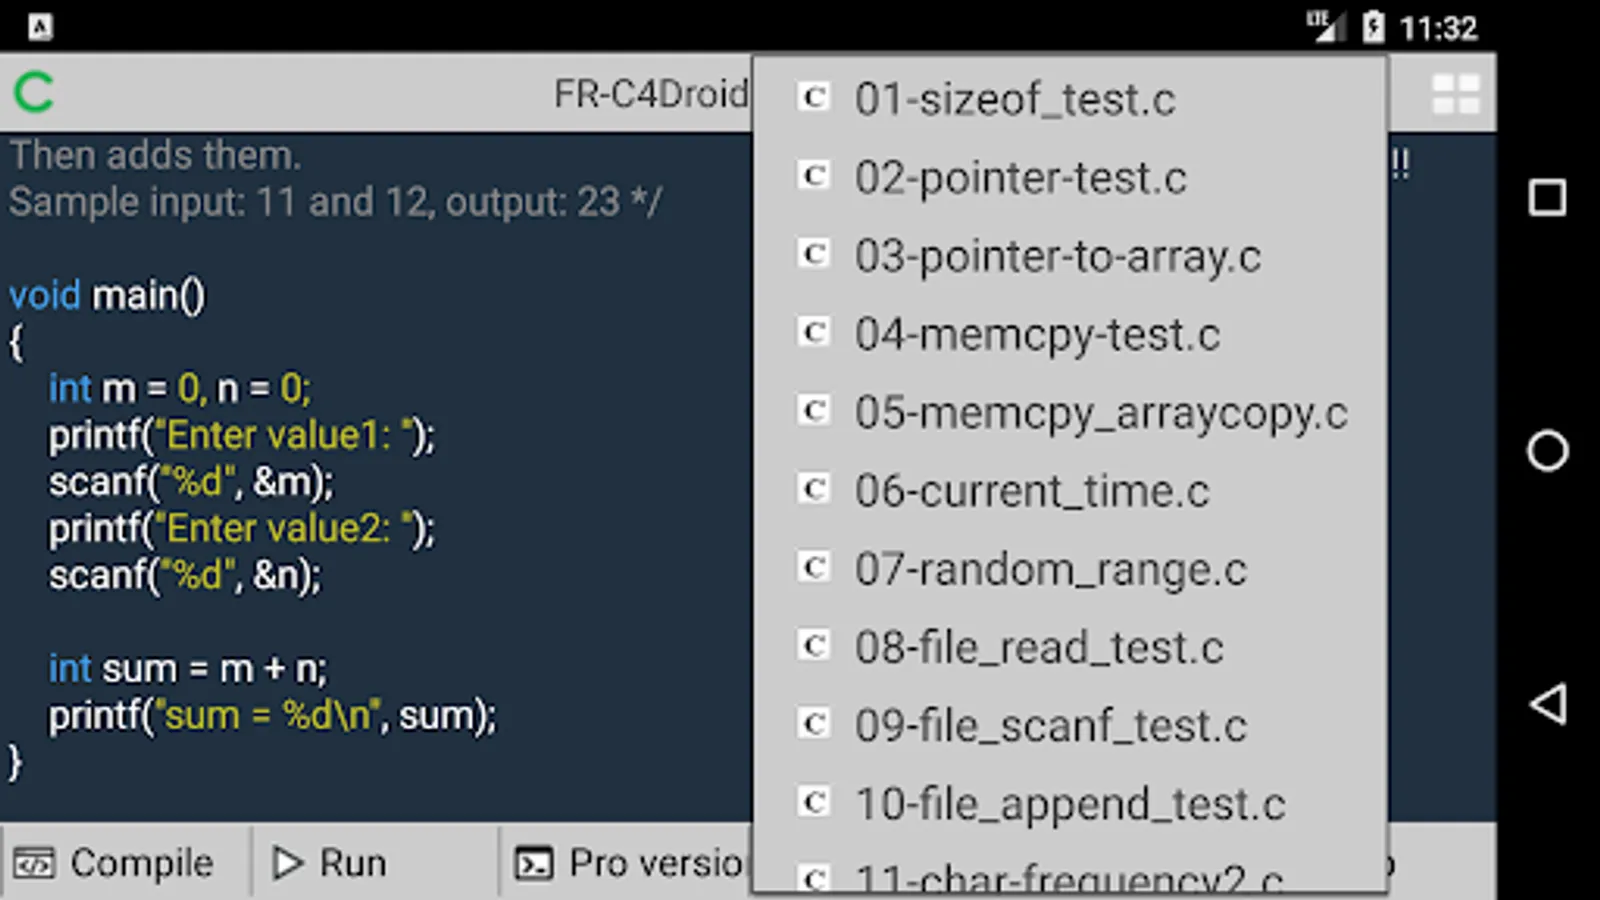Tap the Pro version button

point(632,862)
